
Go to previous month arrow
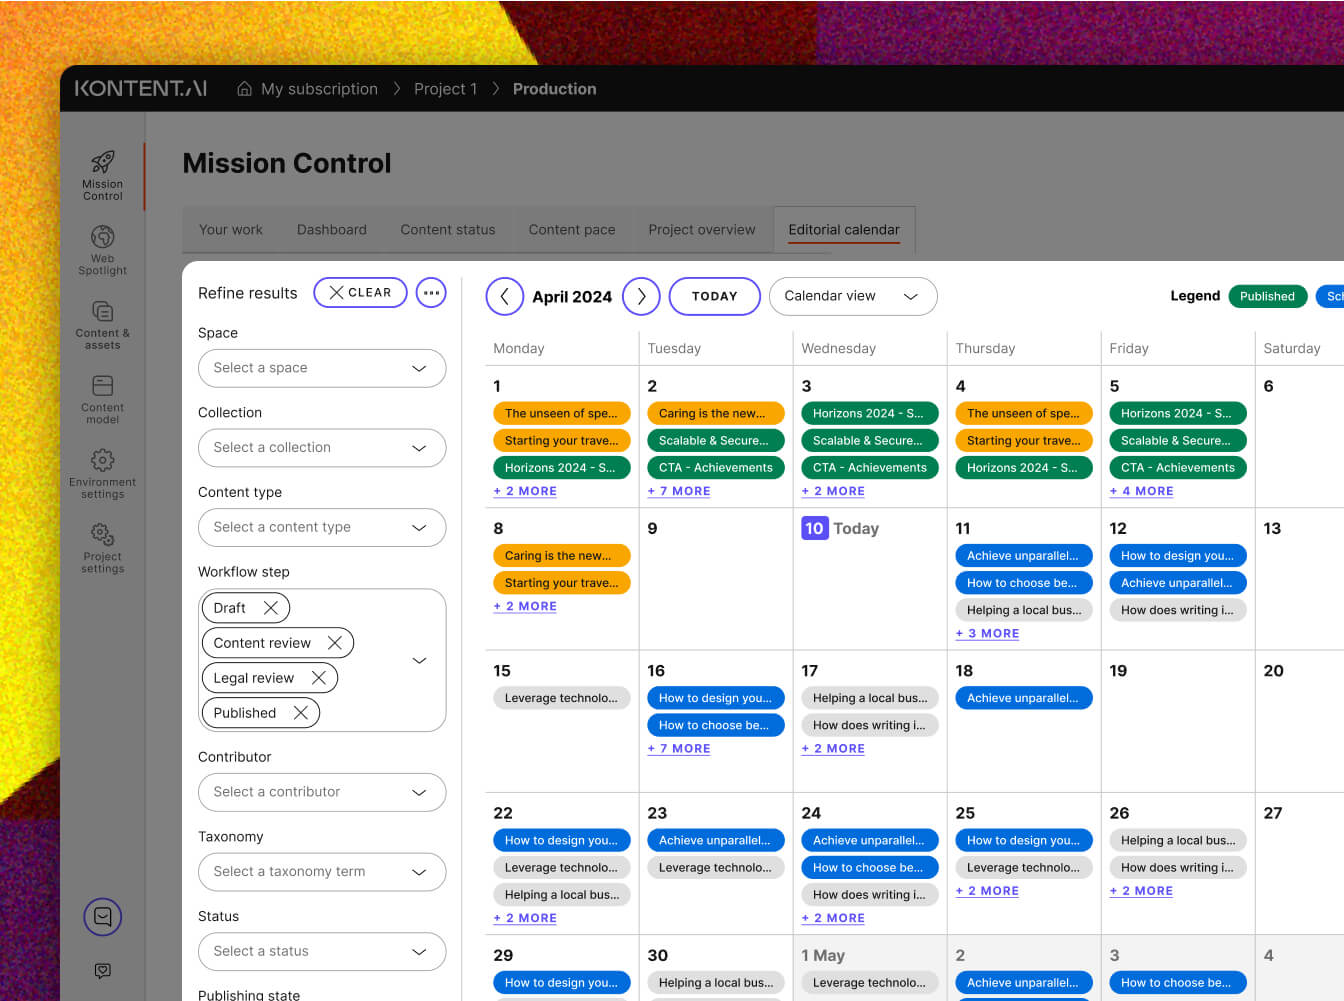pos(505,296)
